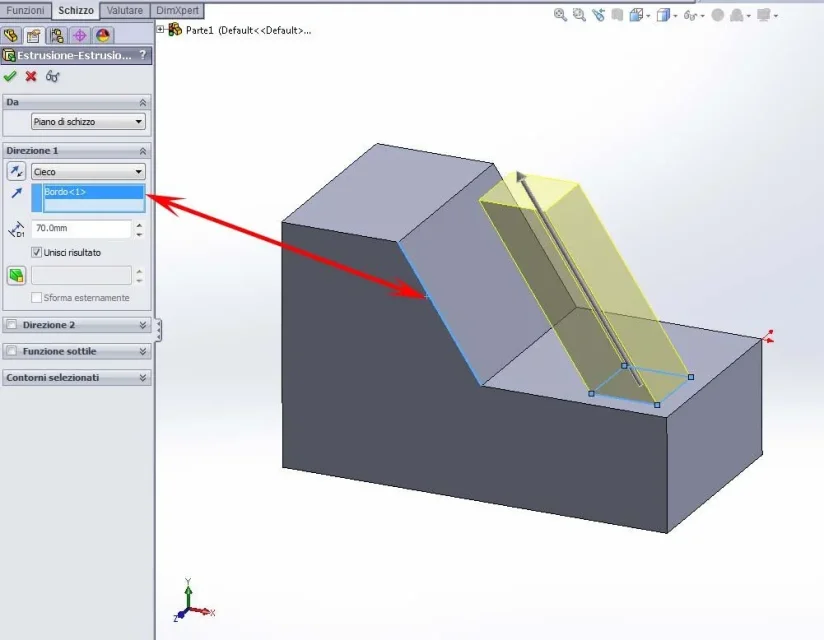Image resolution: width=824 pixels, height=640 pixels.
Task: Click the green draft on/off icon
Action: [16, 275]
